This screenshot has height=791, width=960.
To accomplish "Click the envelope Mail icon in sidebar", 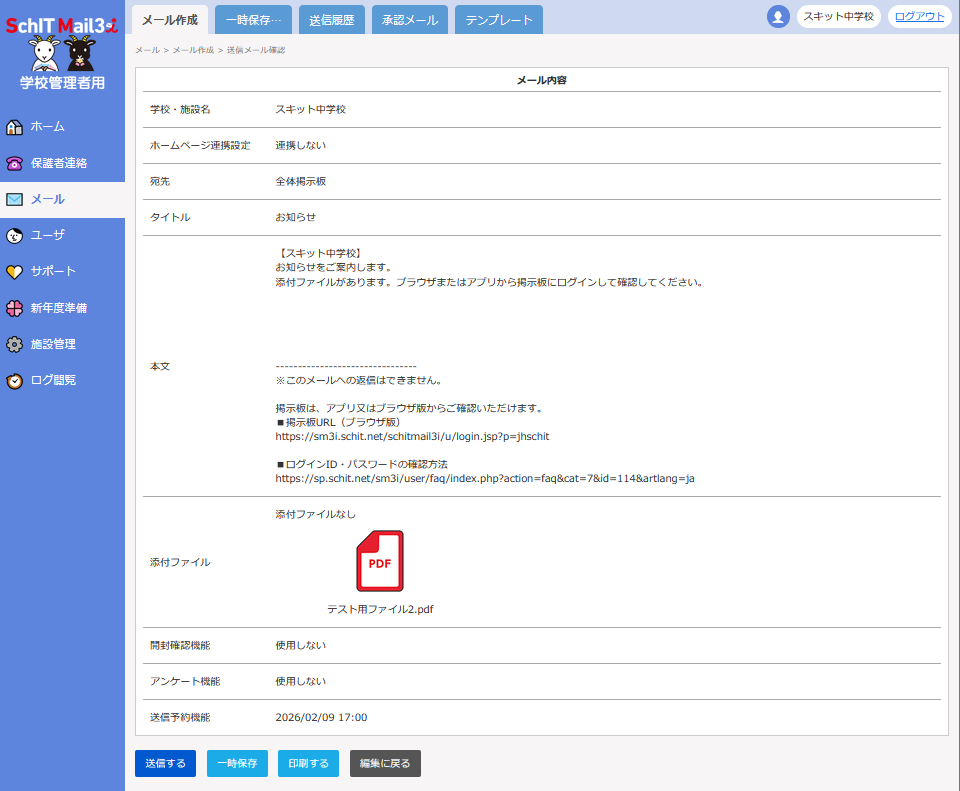I will coord(14,199).
